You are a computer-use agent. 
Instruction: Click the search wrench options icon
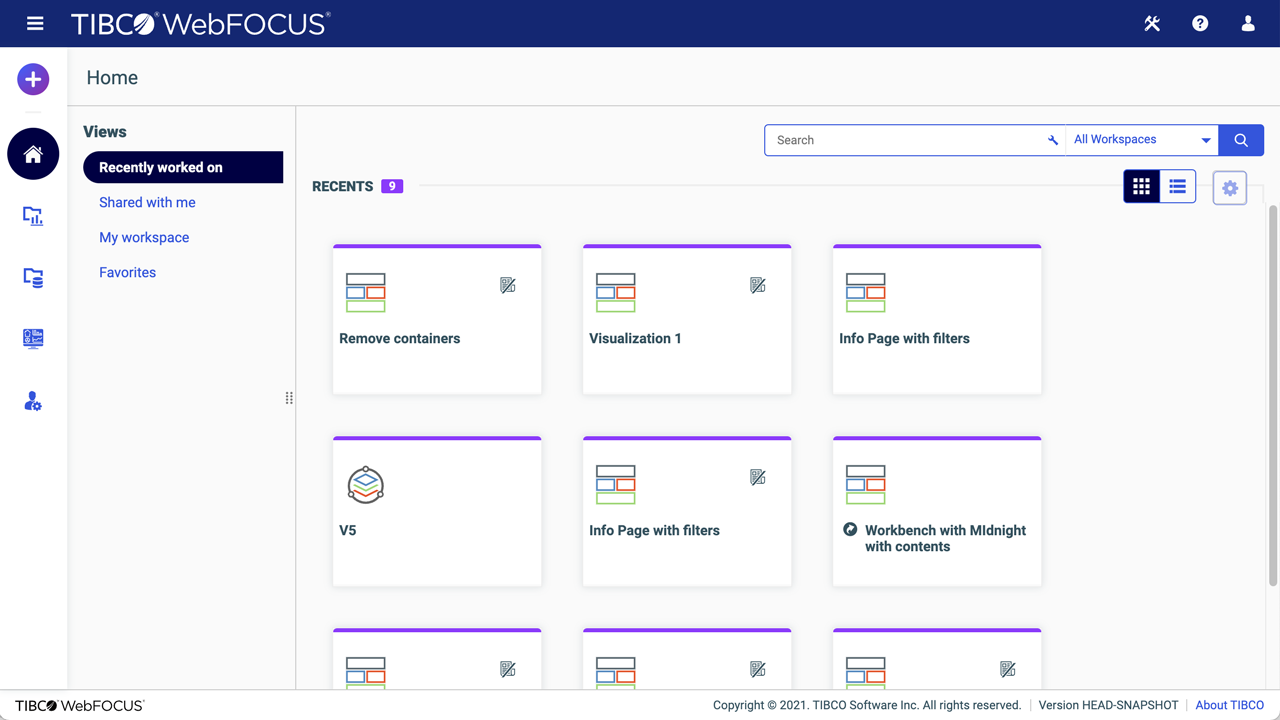coord(1053,140)
